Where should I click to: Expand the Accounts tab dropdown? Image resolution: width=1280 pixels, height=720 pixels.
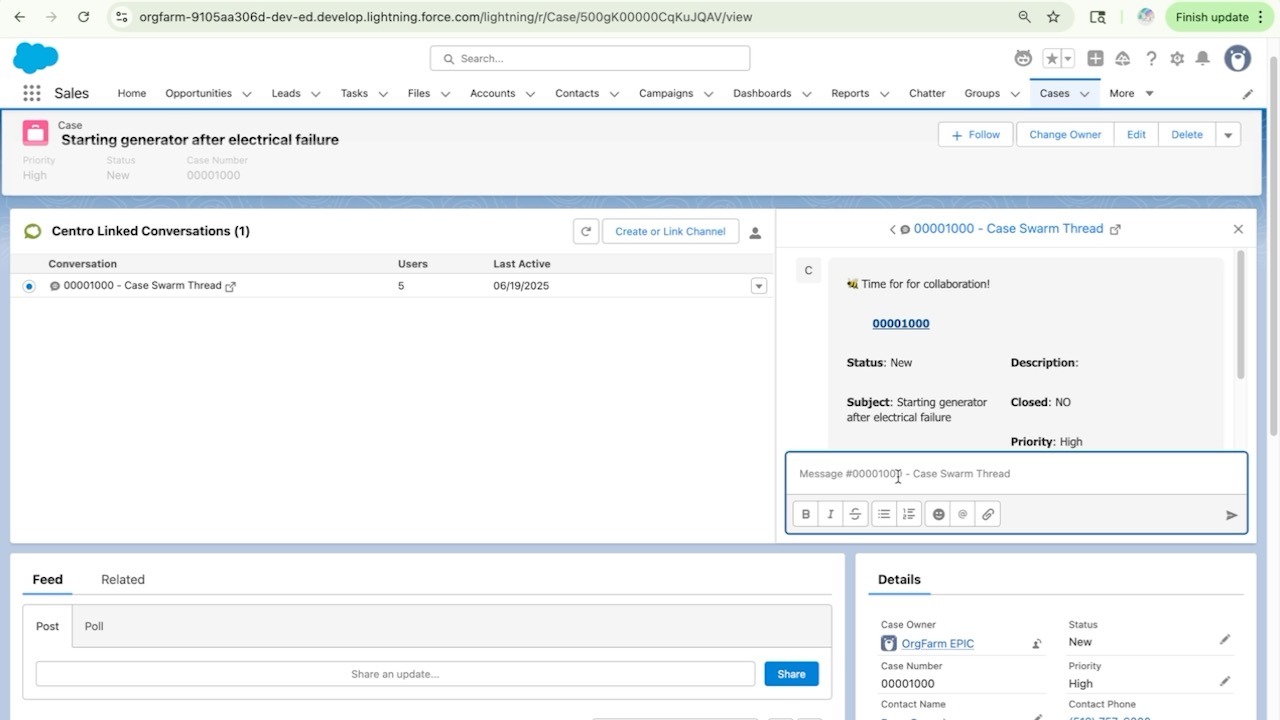530,94
